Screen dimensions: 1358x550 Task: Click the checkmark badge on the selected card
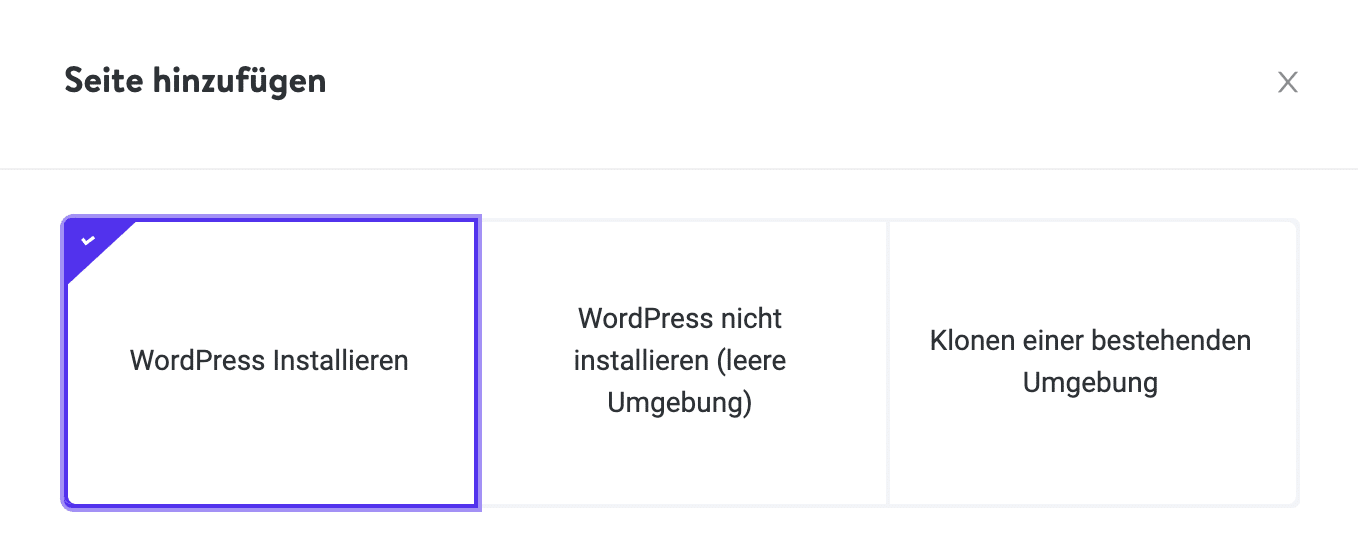tap(88, 241)
